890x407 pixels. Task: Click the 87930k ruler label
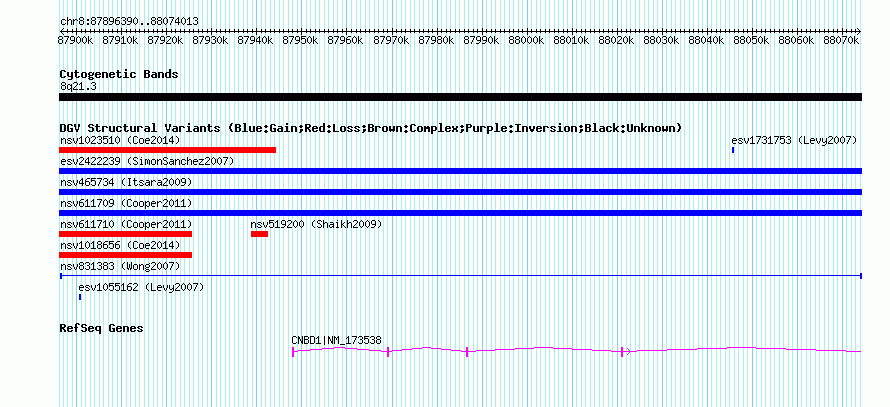coord(211,41)
